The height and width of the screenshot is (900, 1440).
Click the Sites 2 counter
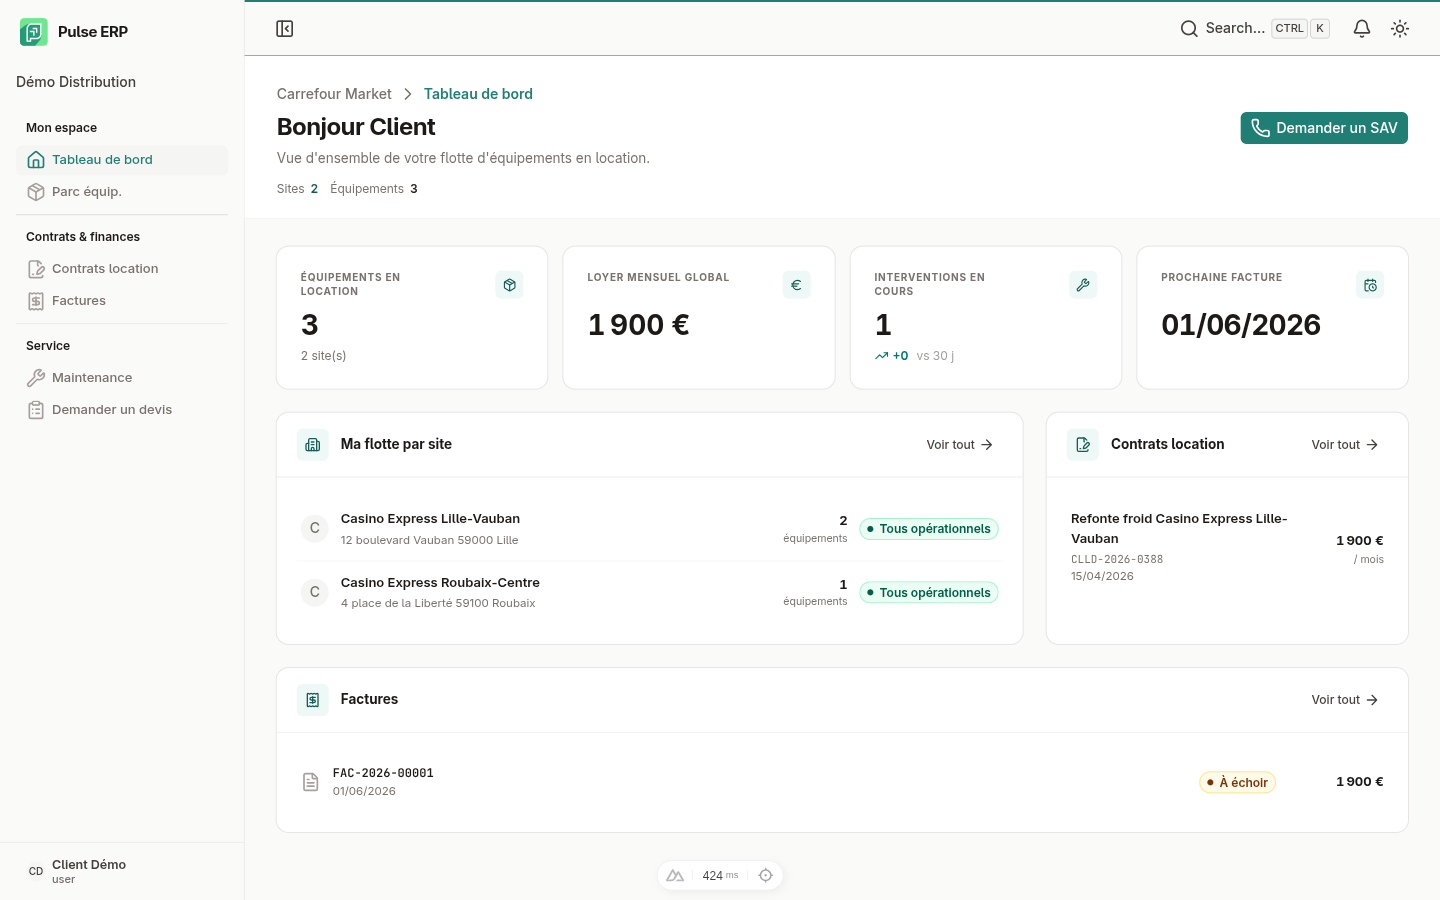297,189
